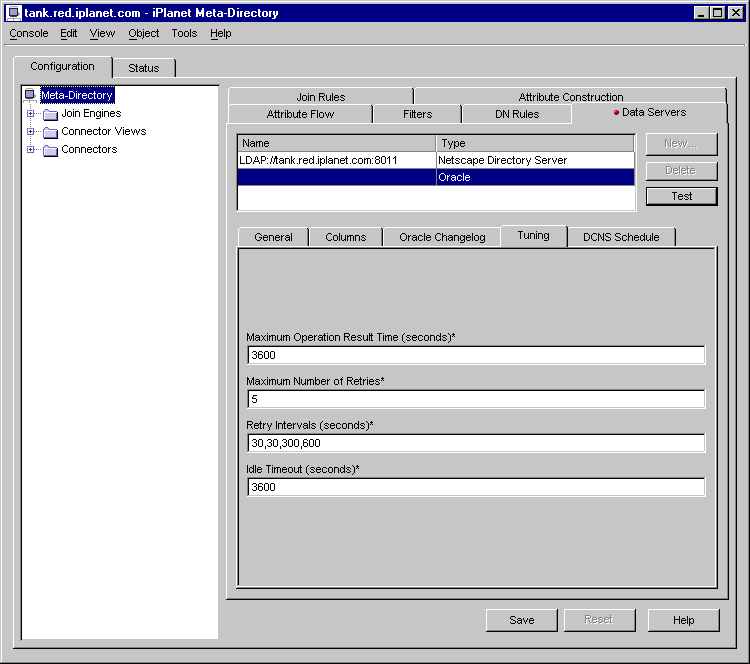Click the Delete button
This screenshot has width=750, height=664.
coord(682,170)
